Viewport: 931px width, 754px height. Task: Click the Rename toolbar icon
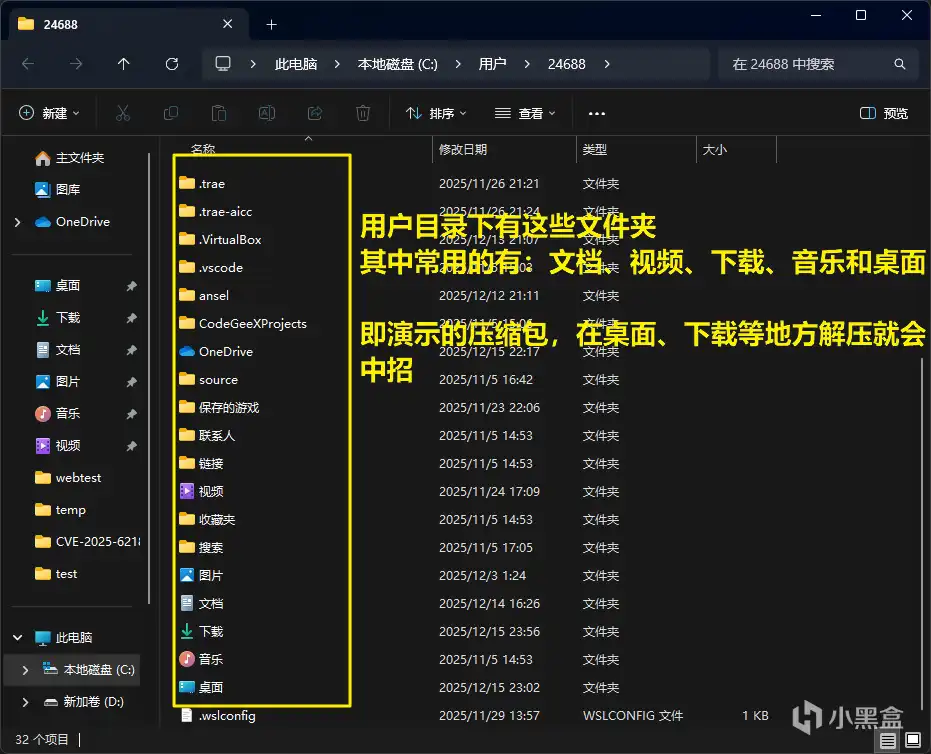click(x=267, y=113)
